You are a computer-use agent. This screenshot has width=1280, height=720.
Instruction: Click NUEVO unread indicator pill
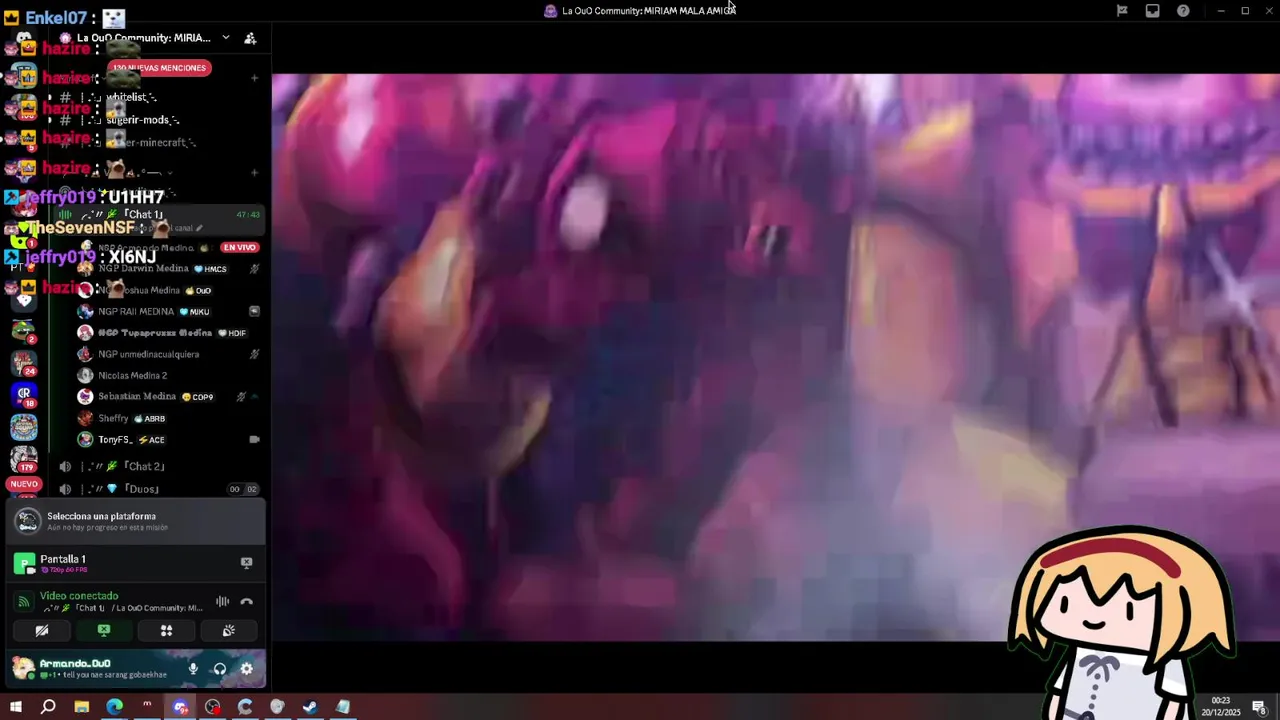[24, 484]
